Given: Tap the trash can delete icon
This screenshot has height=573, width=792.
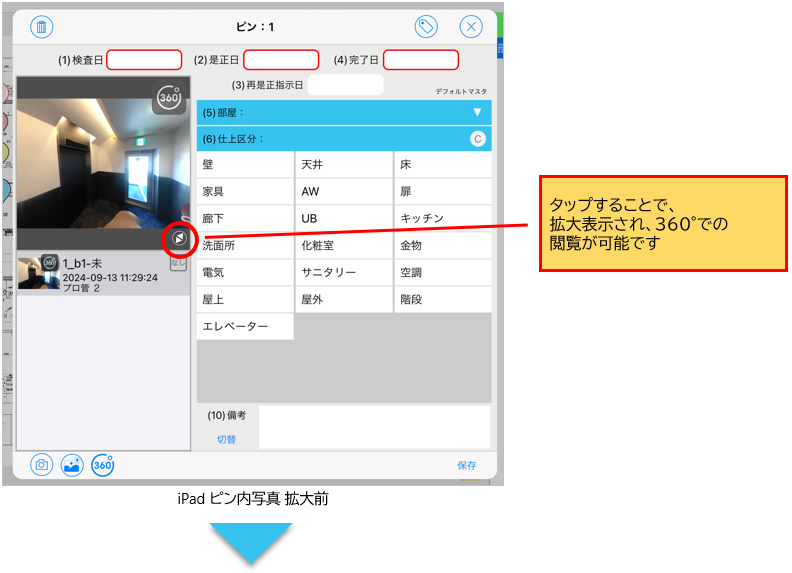Looking at the screenshot, I should pos(42,28).
